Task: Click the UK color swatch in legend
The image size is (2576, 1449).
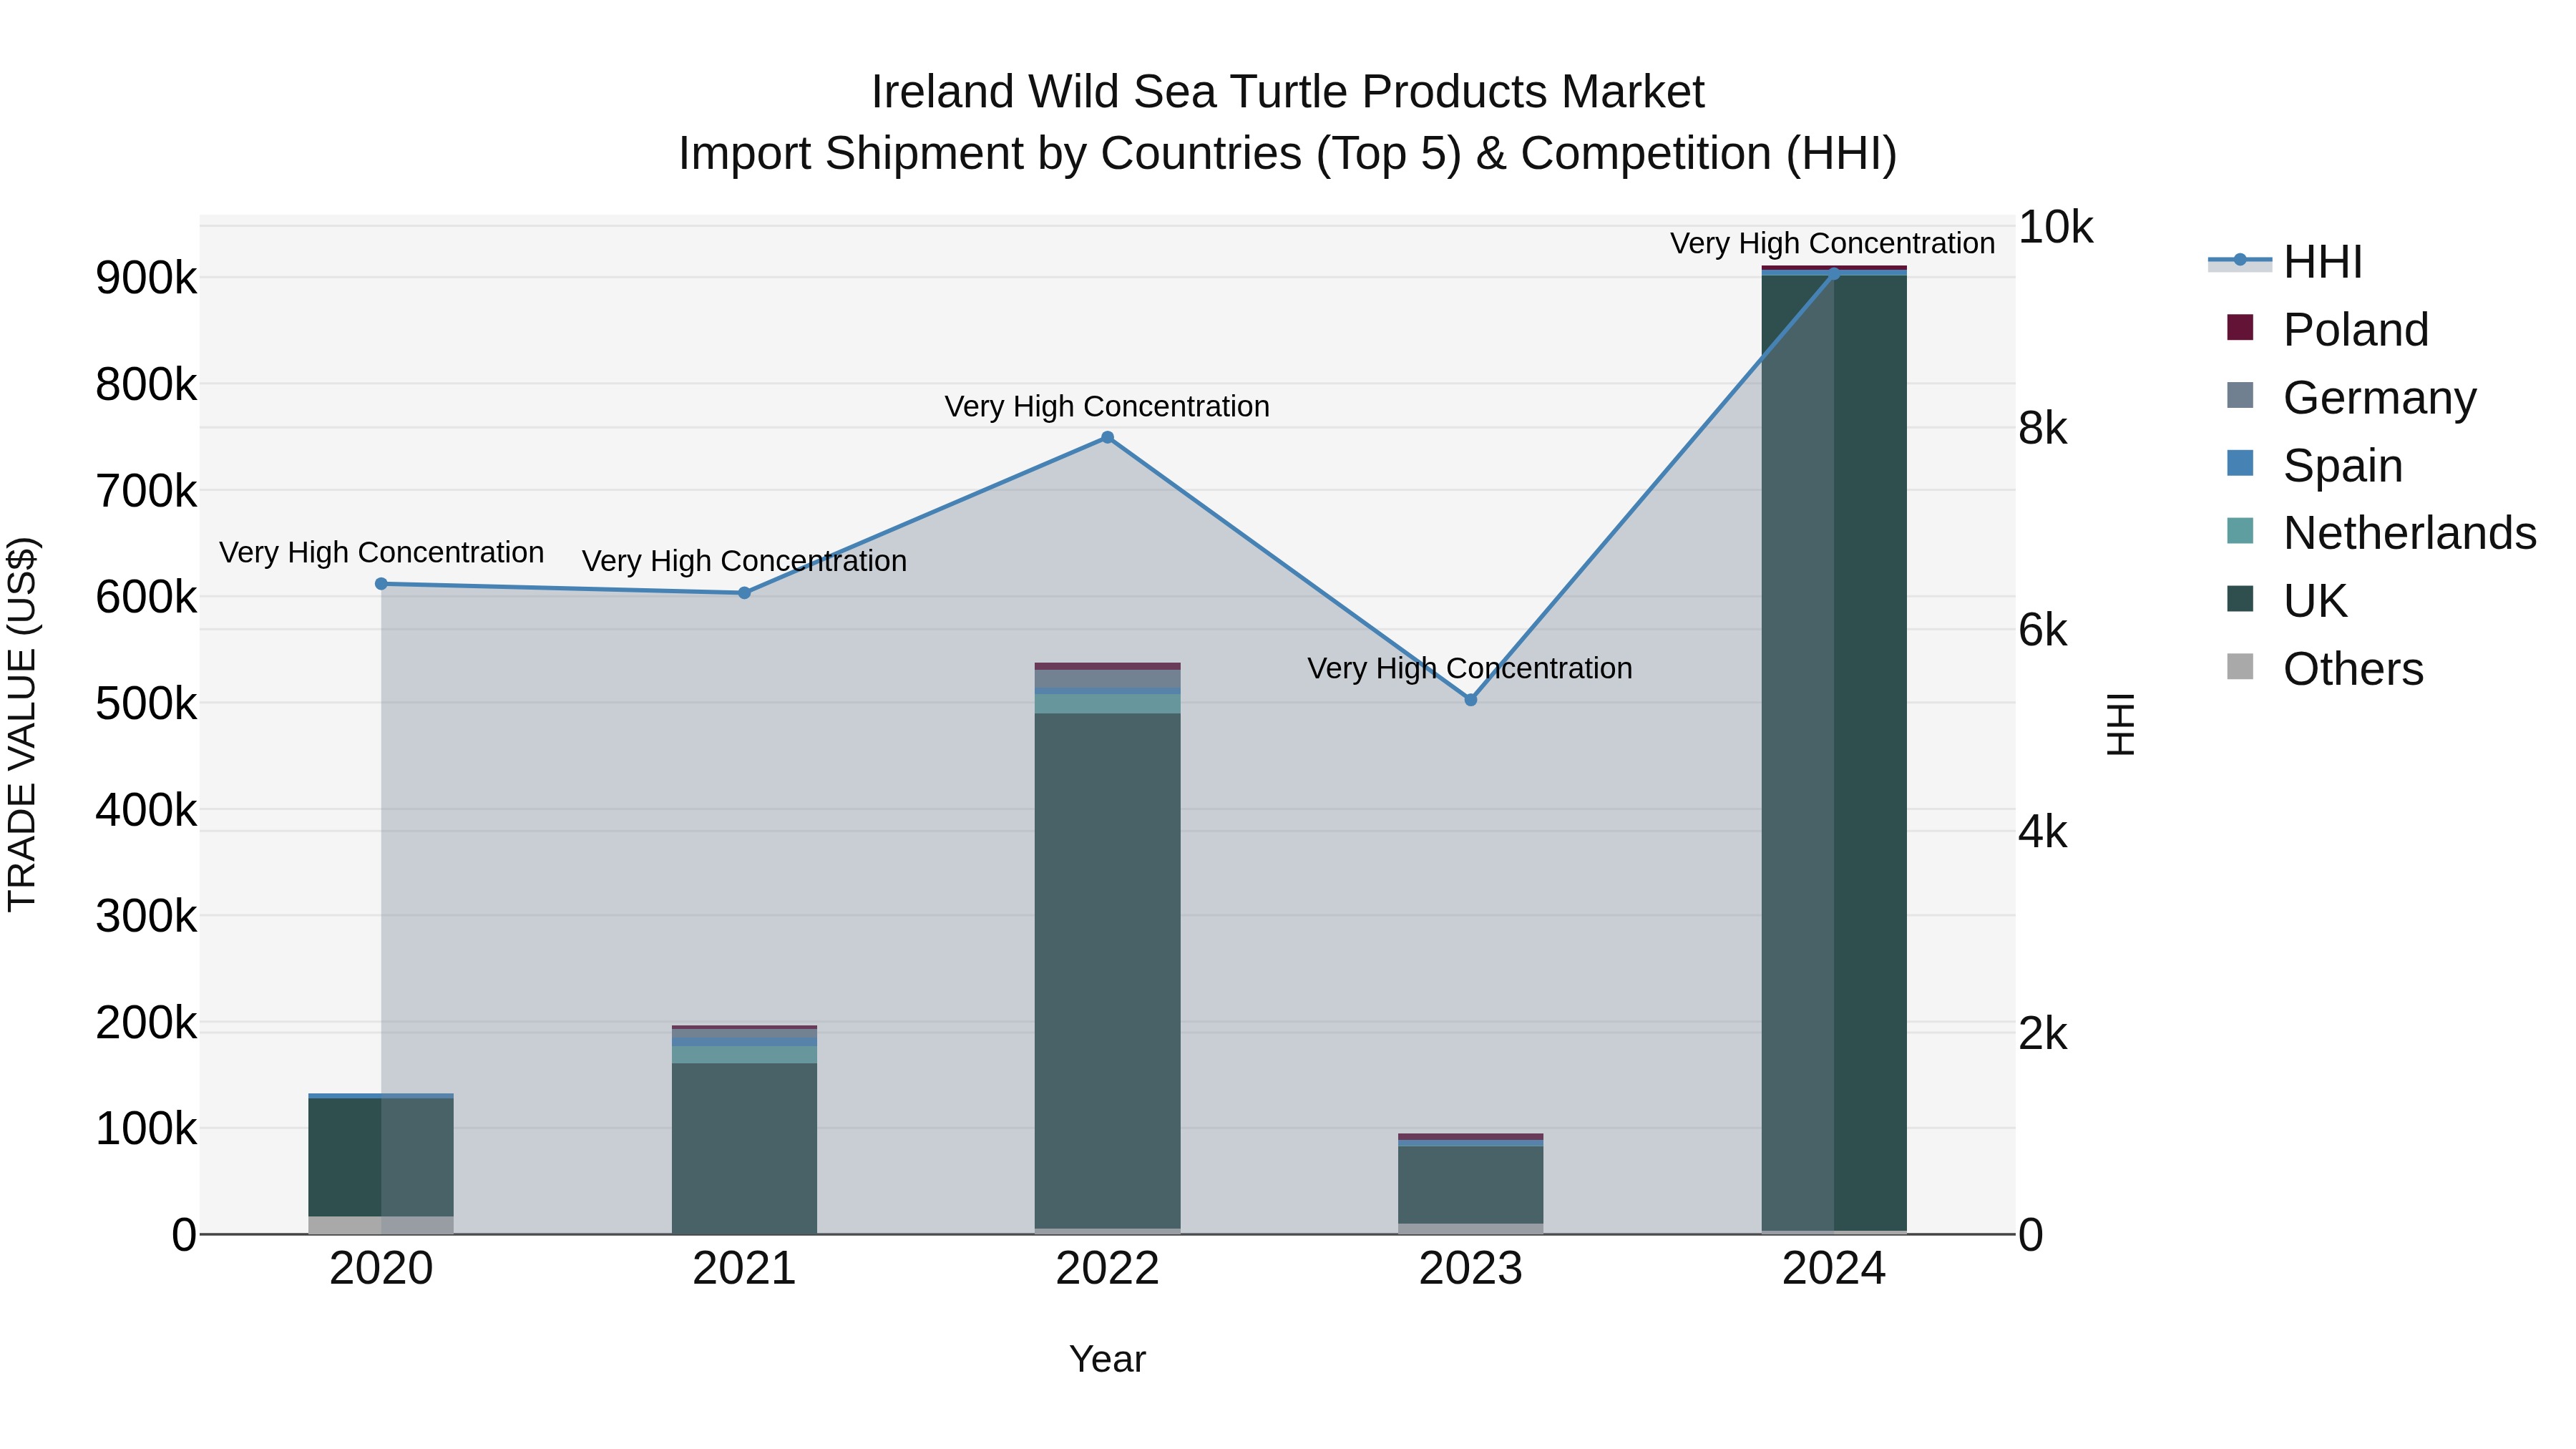Action: 2240,599
